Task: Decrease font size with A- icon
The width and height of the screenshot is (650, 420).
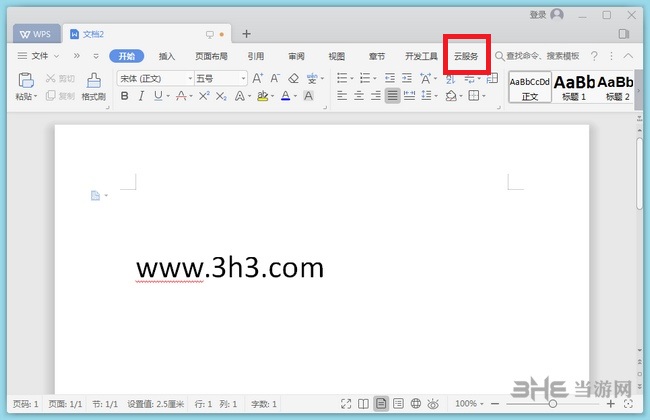Action: 275,78
